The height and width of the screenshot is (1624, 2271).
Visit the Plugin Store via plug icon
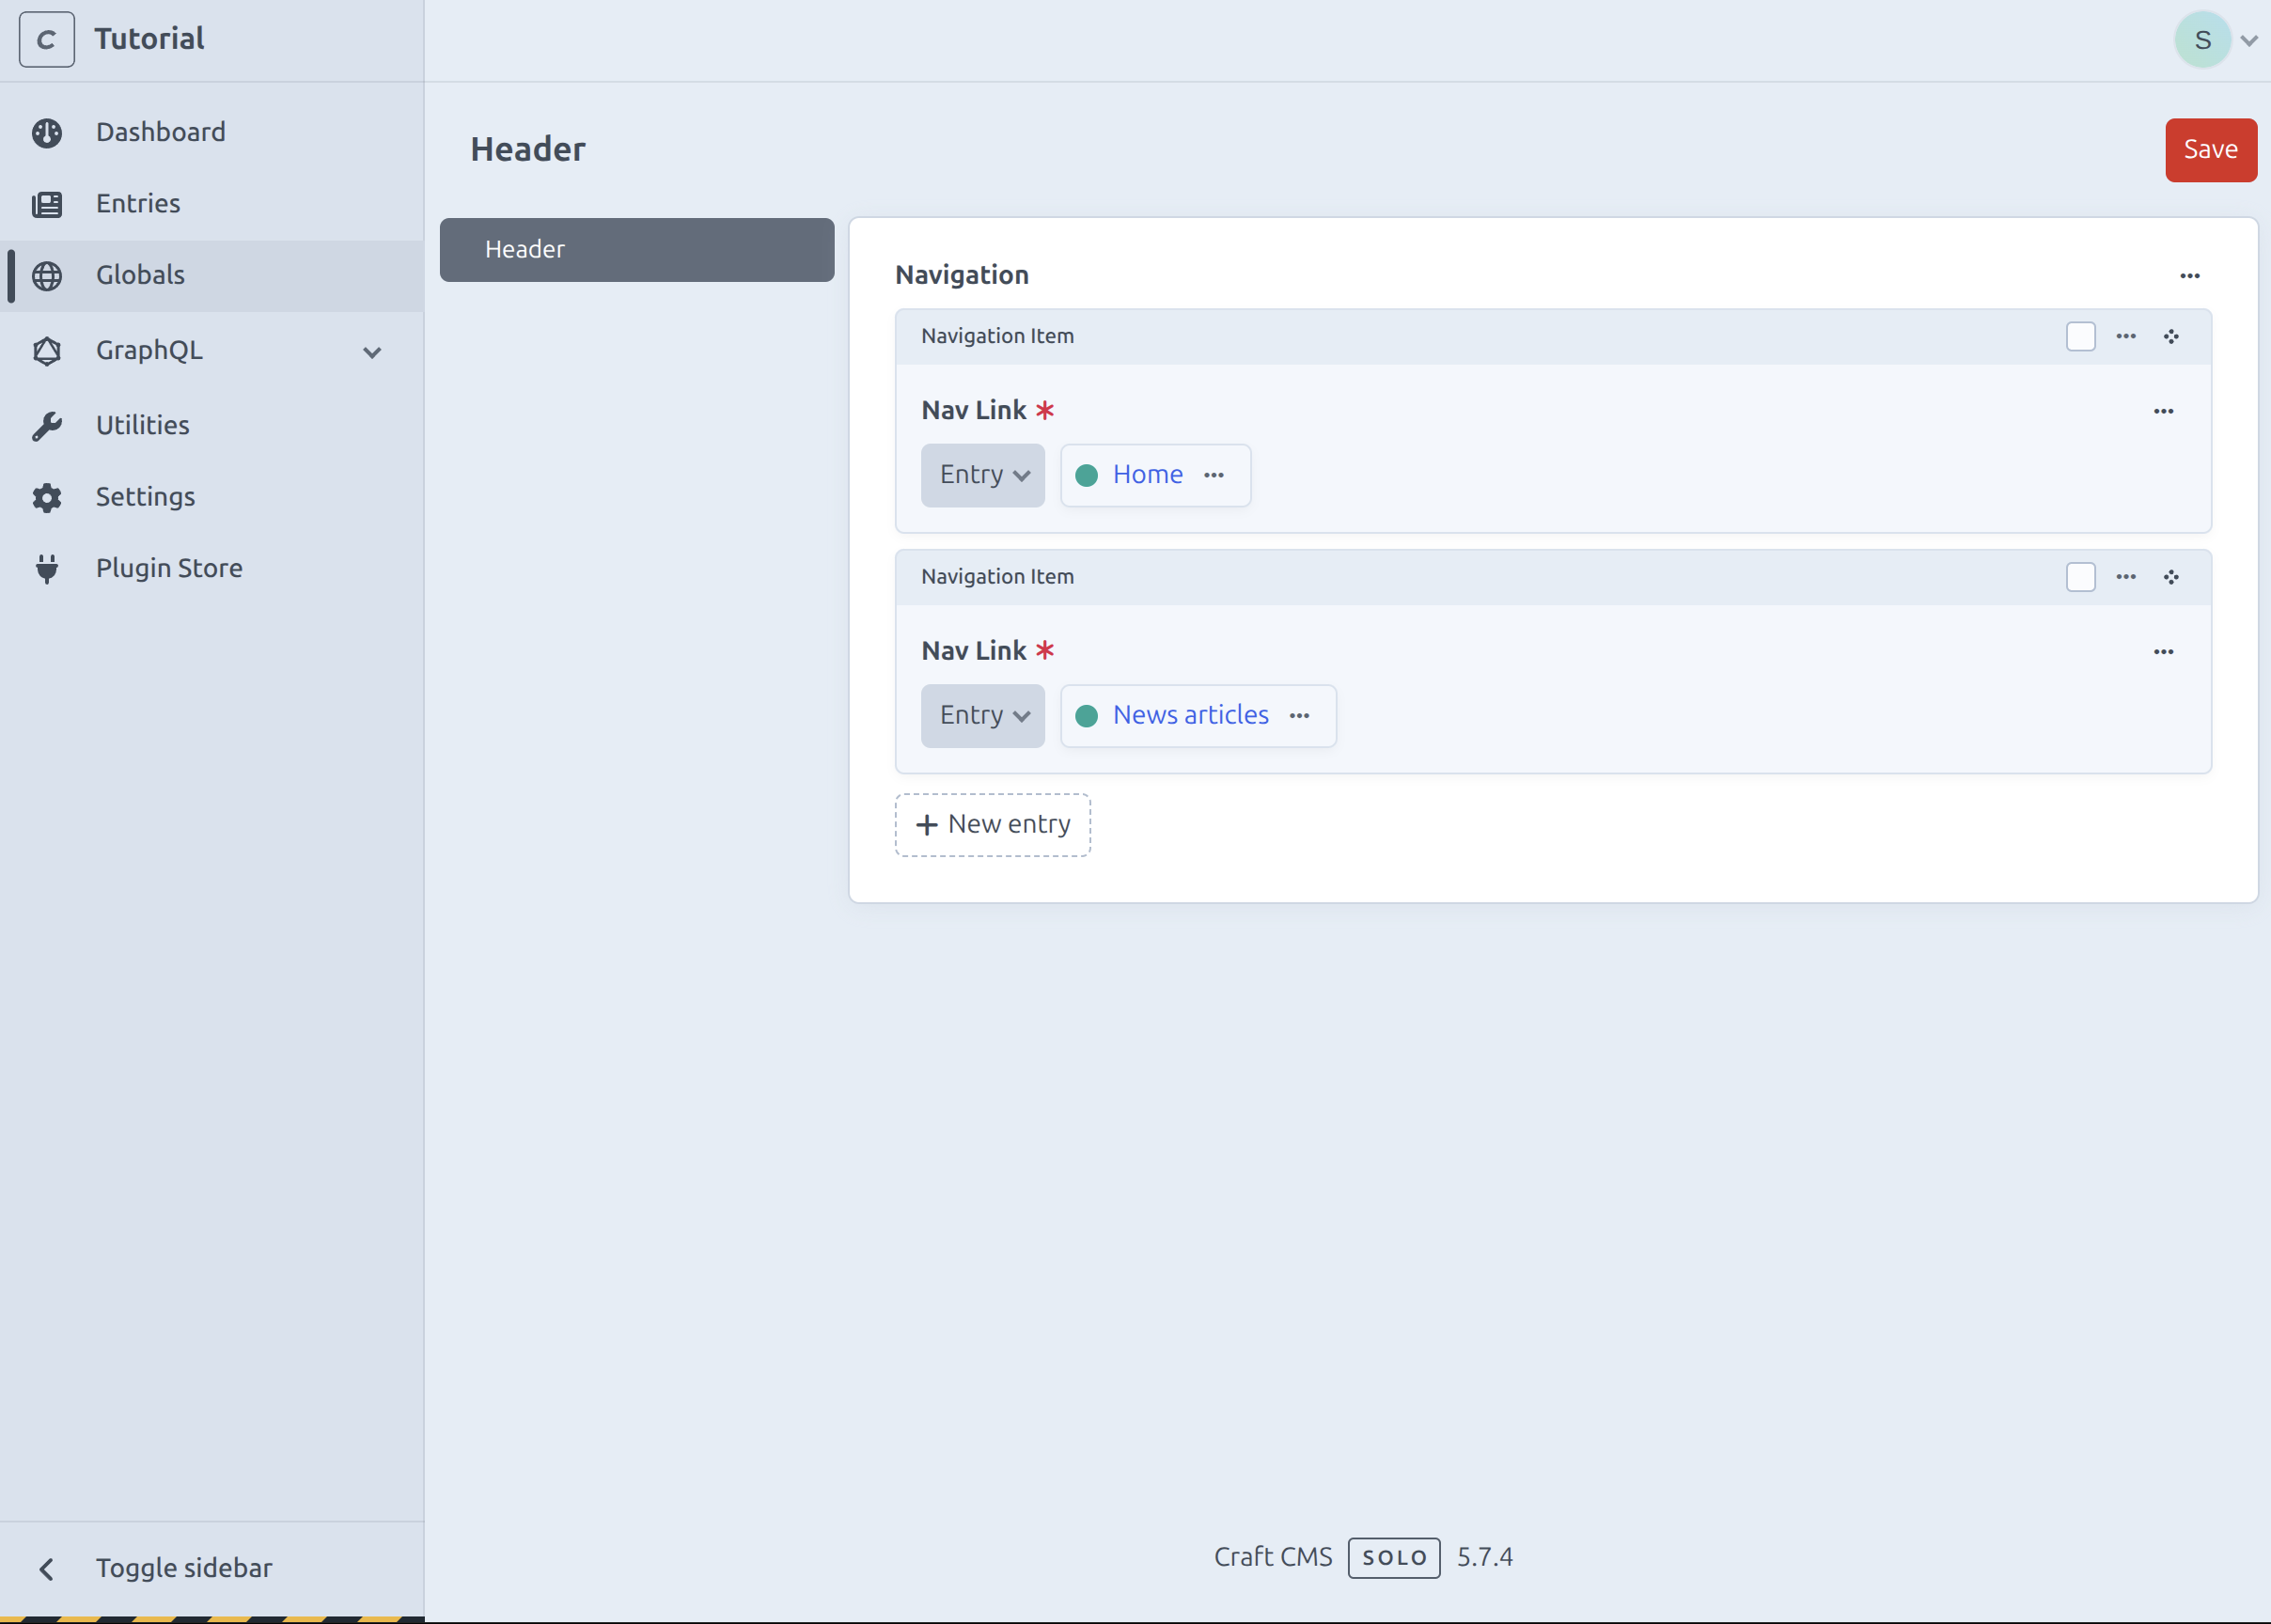pos(48,568)
